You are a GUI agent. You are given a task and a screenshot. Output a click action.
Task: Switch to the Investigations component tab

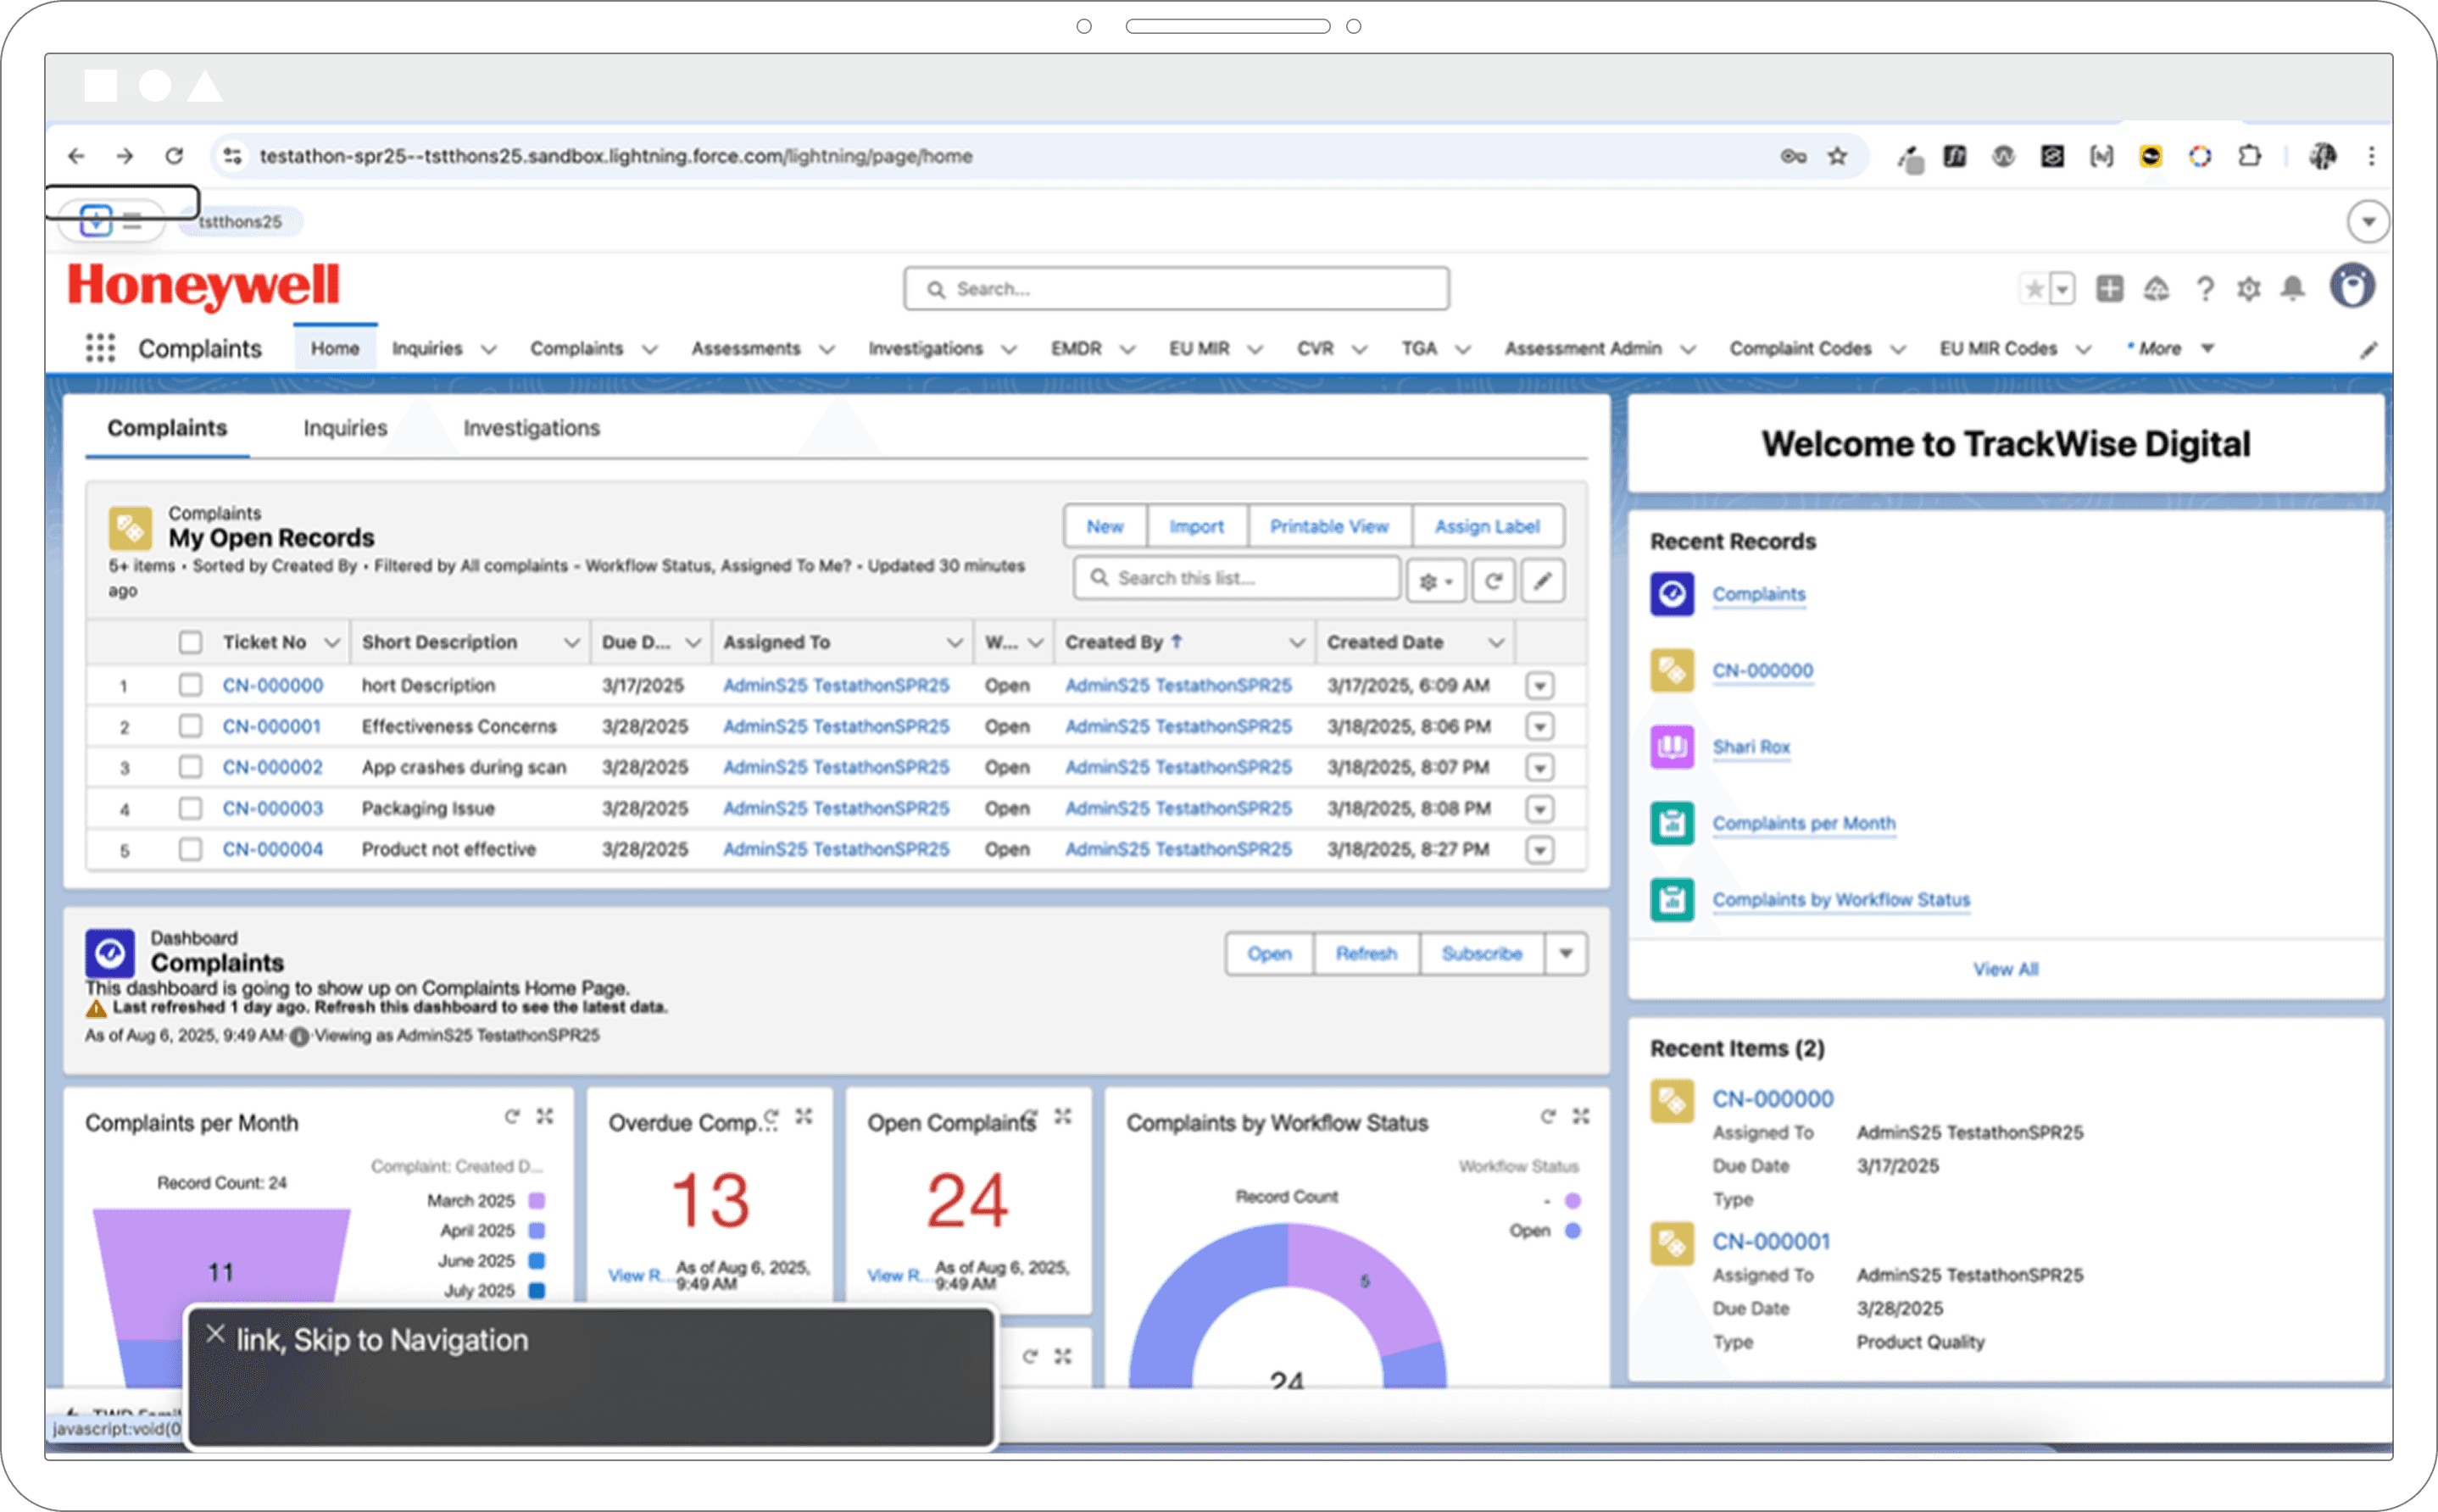click(531, 428)
